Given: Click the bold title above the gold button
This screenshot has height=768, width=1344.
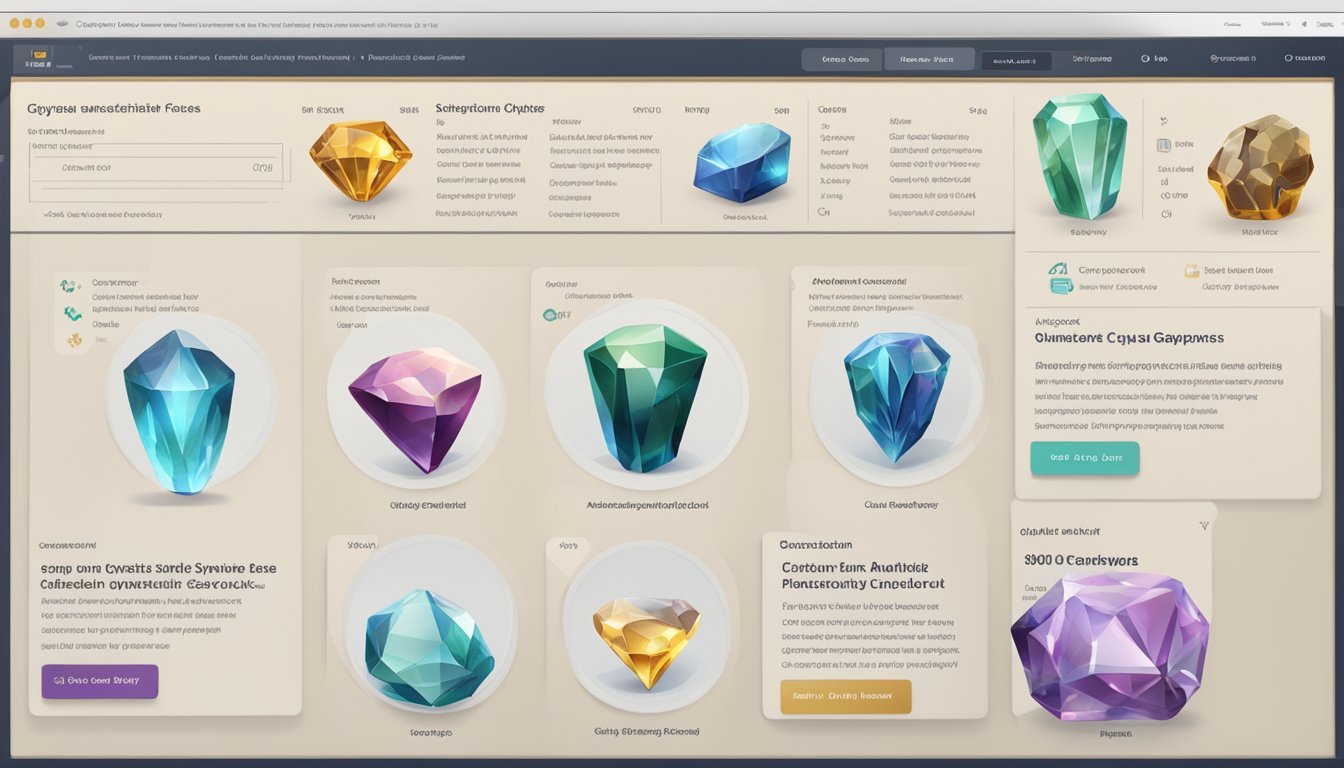Looking at the screenshot, I should [x=862, y=575].
